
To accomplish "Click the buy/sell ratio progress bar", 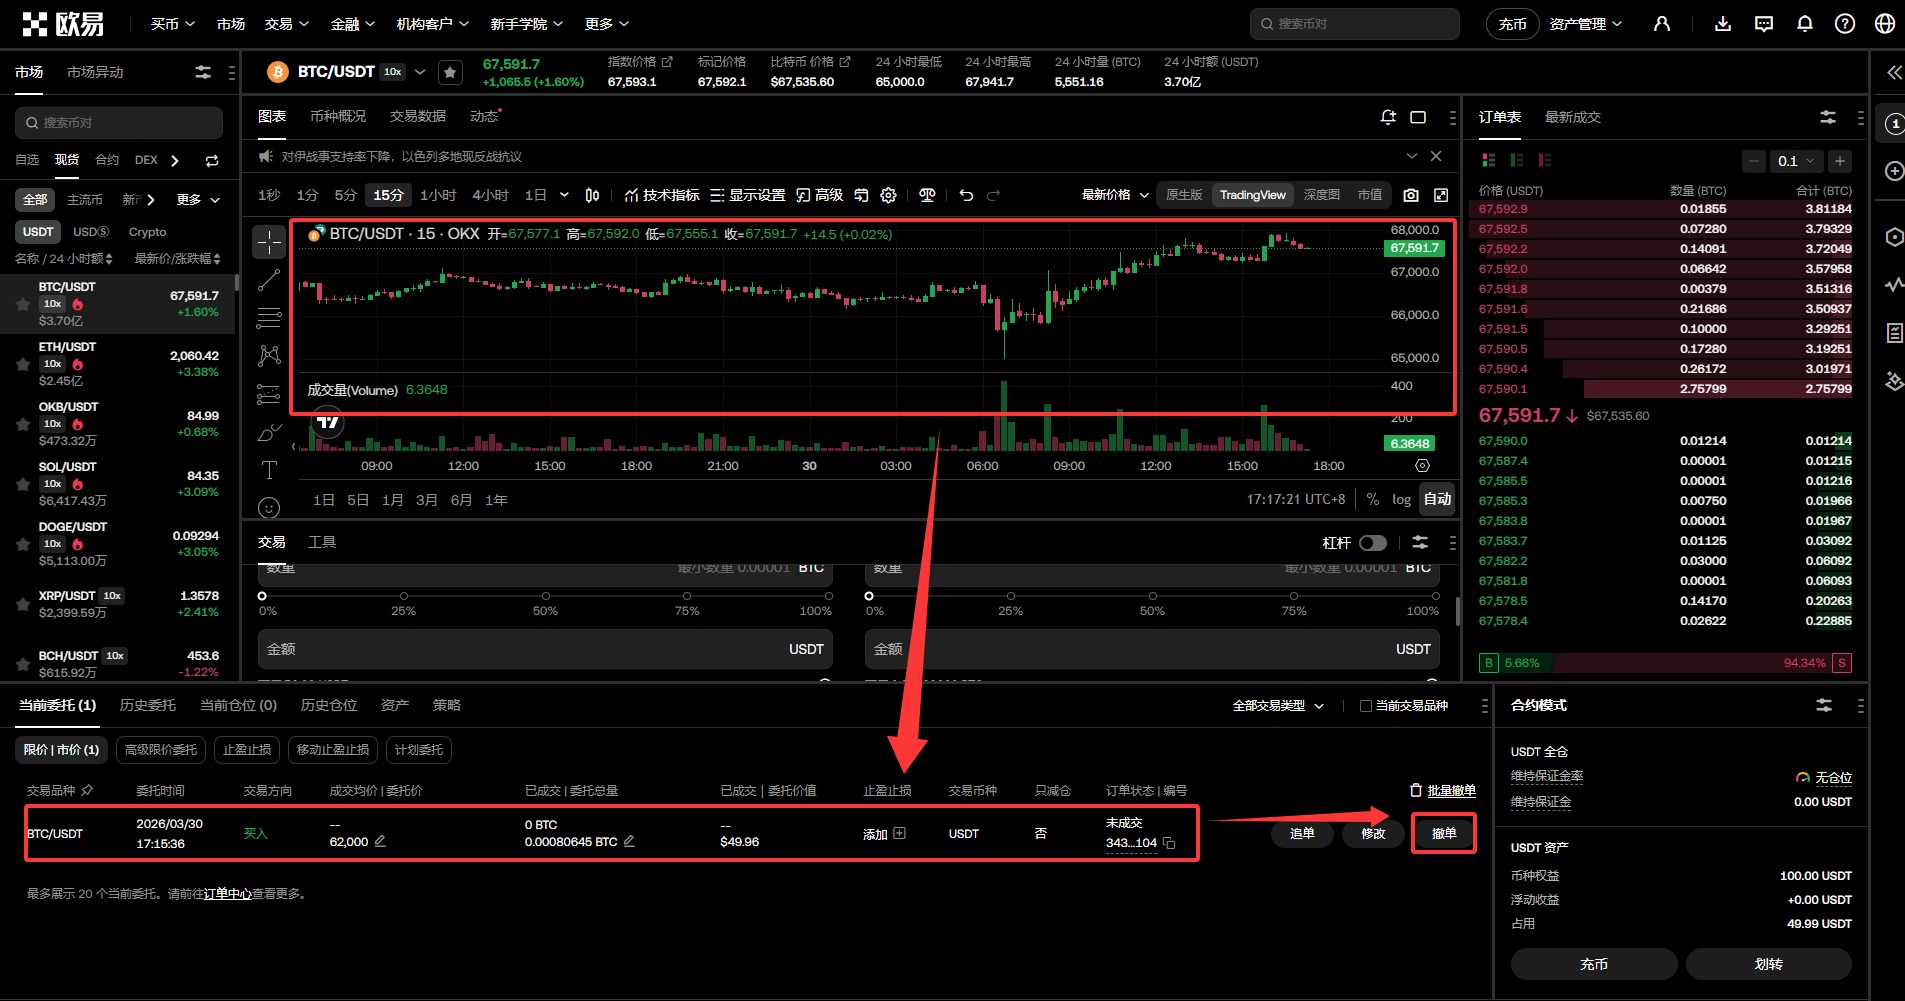I will coord(1665,663).
